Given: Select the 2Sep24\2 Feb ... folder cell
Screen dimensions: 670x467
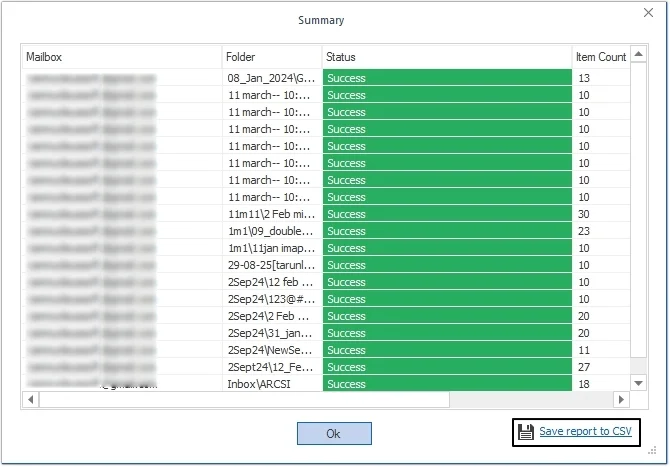Looking at the screenshot, I should click(x=272, y=316).
